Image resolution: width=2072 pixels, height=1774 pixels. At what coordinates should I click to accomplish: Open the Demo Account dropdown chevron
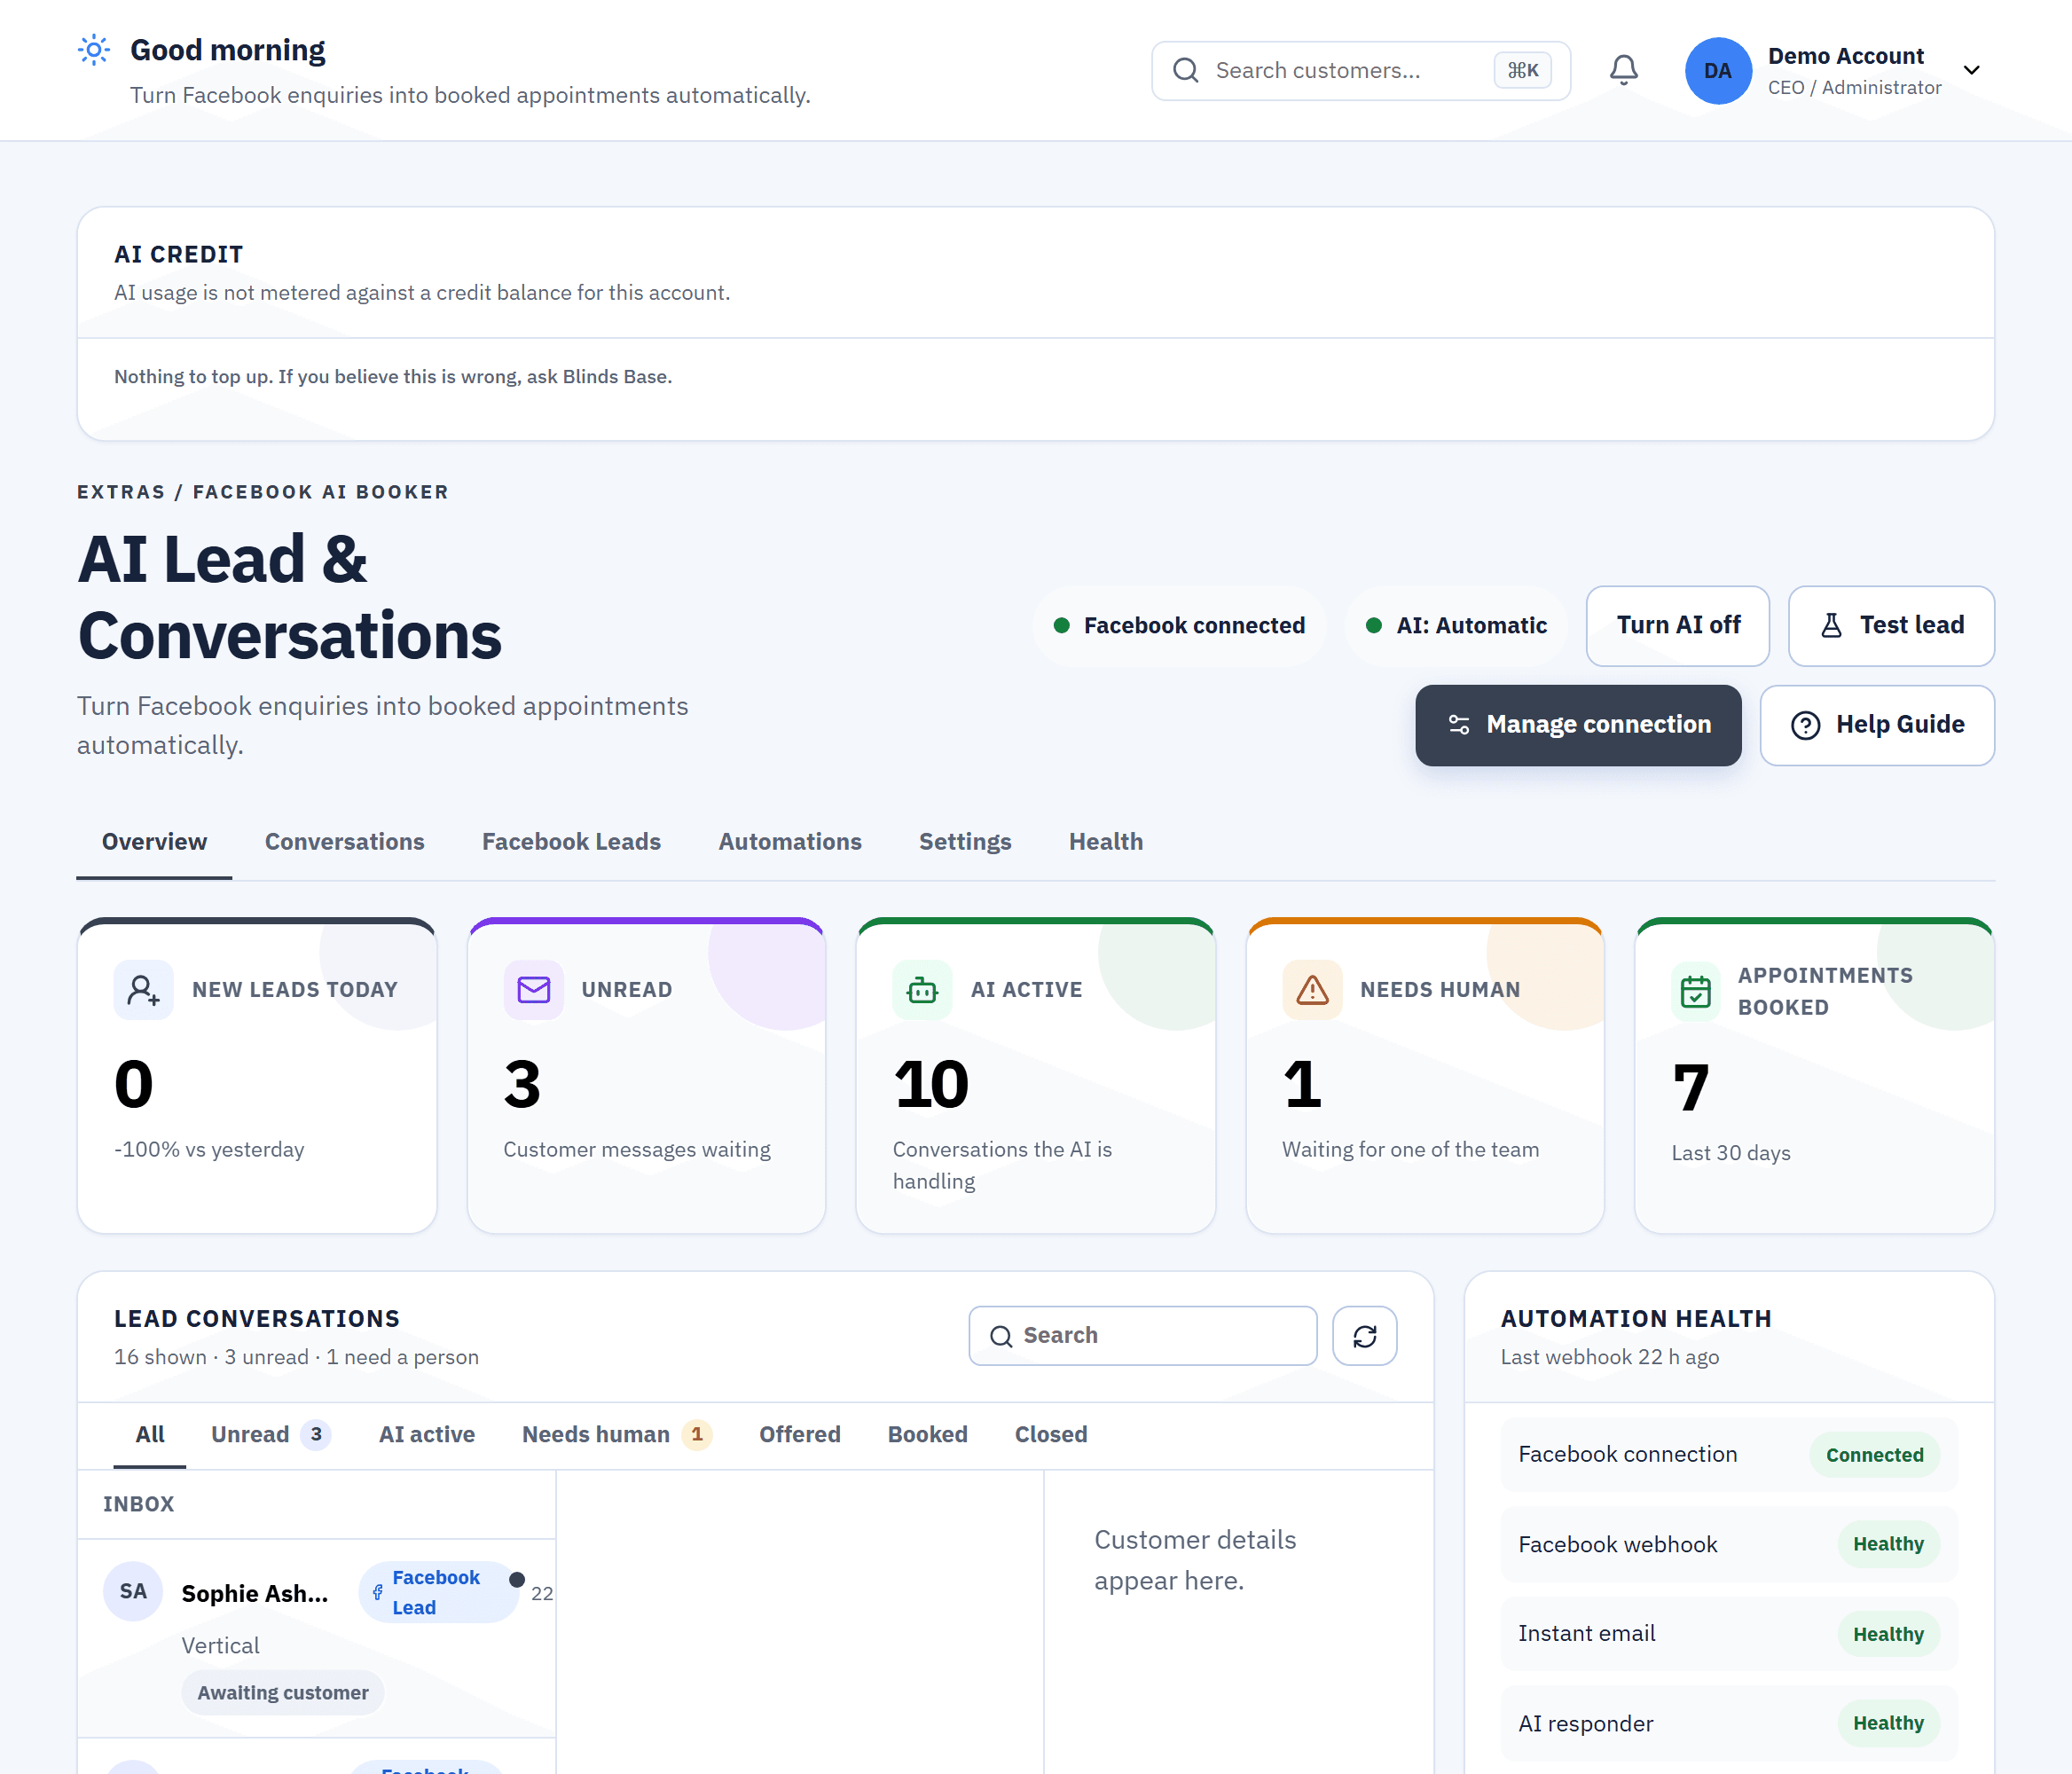pos(1971,70)
